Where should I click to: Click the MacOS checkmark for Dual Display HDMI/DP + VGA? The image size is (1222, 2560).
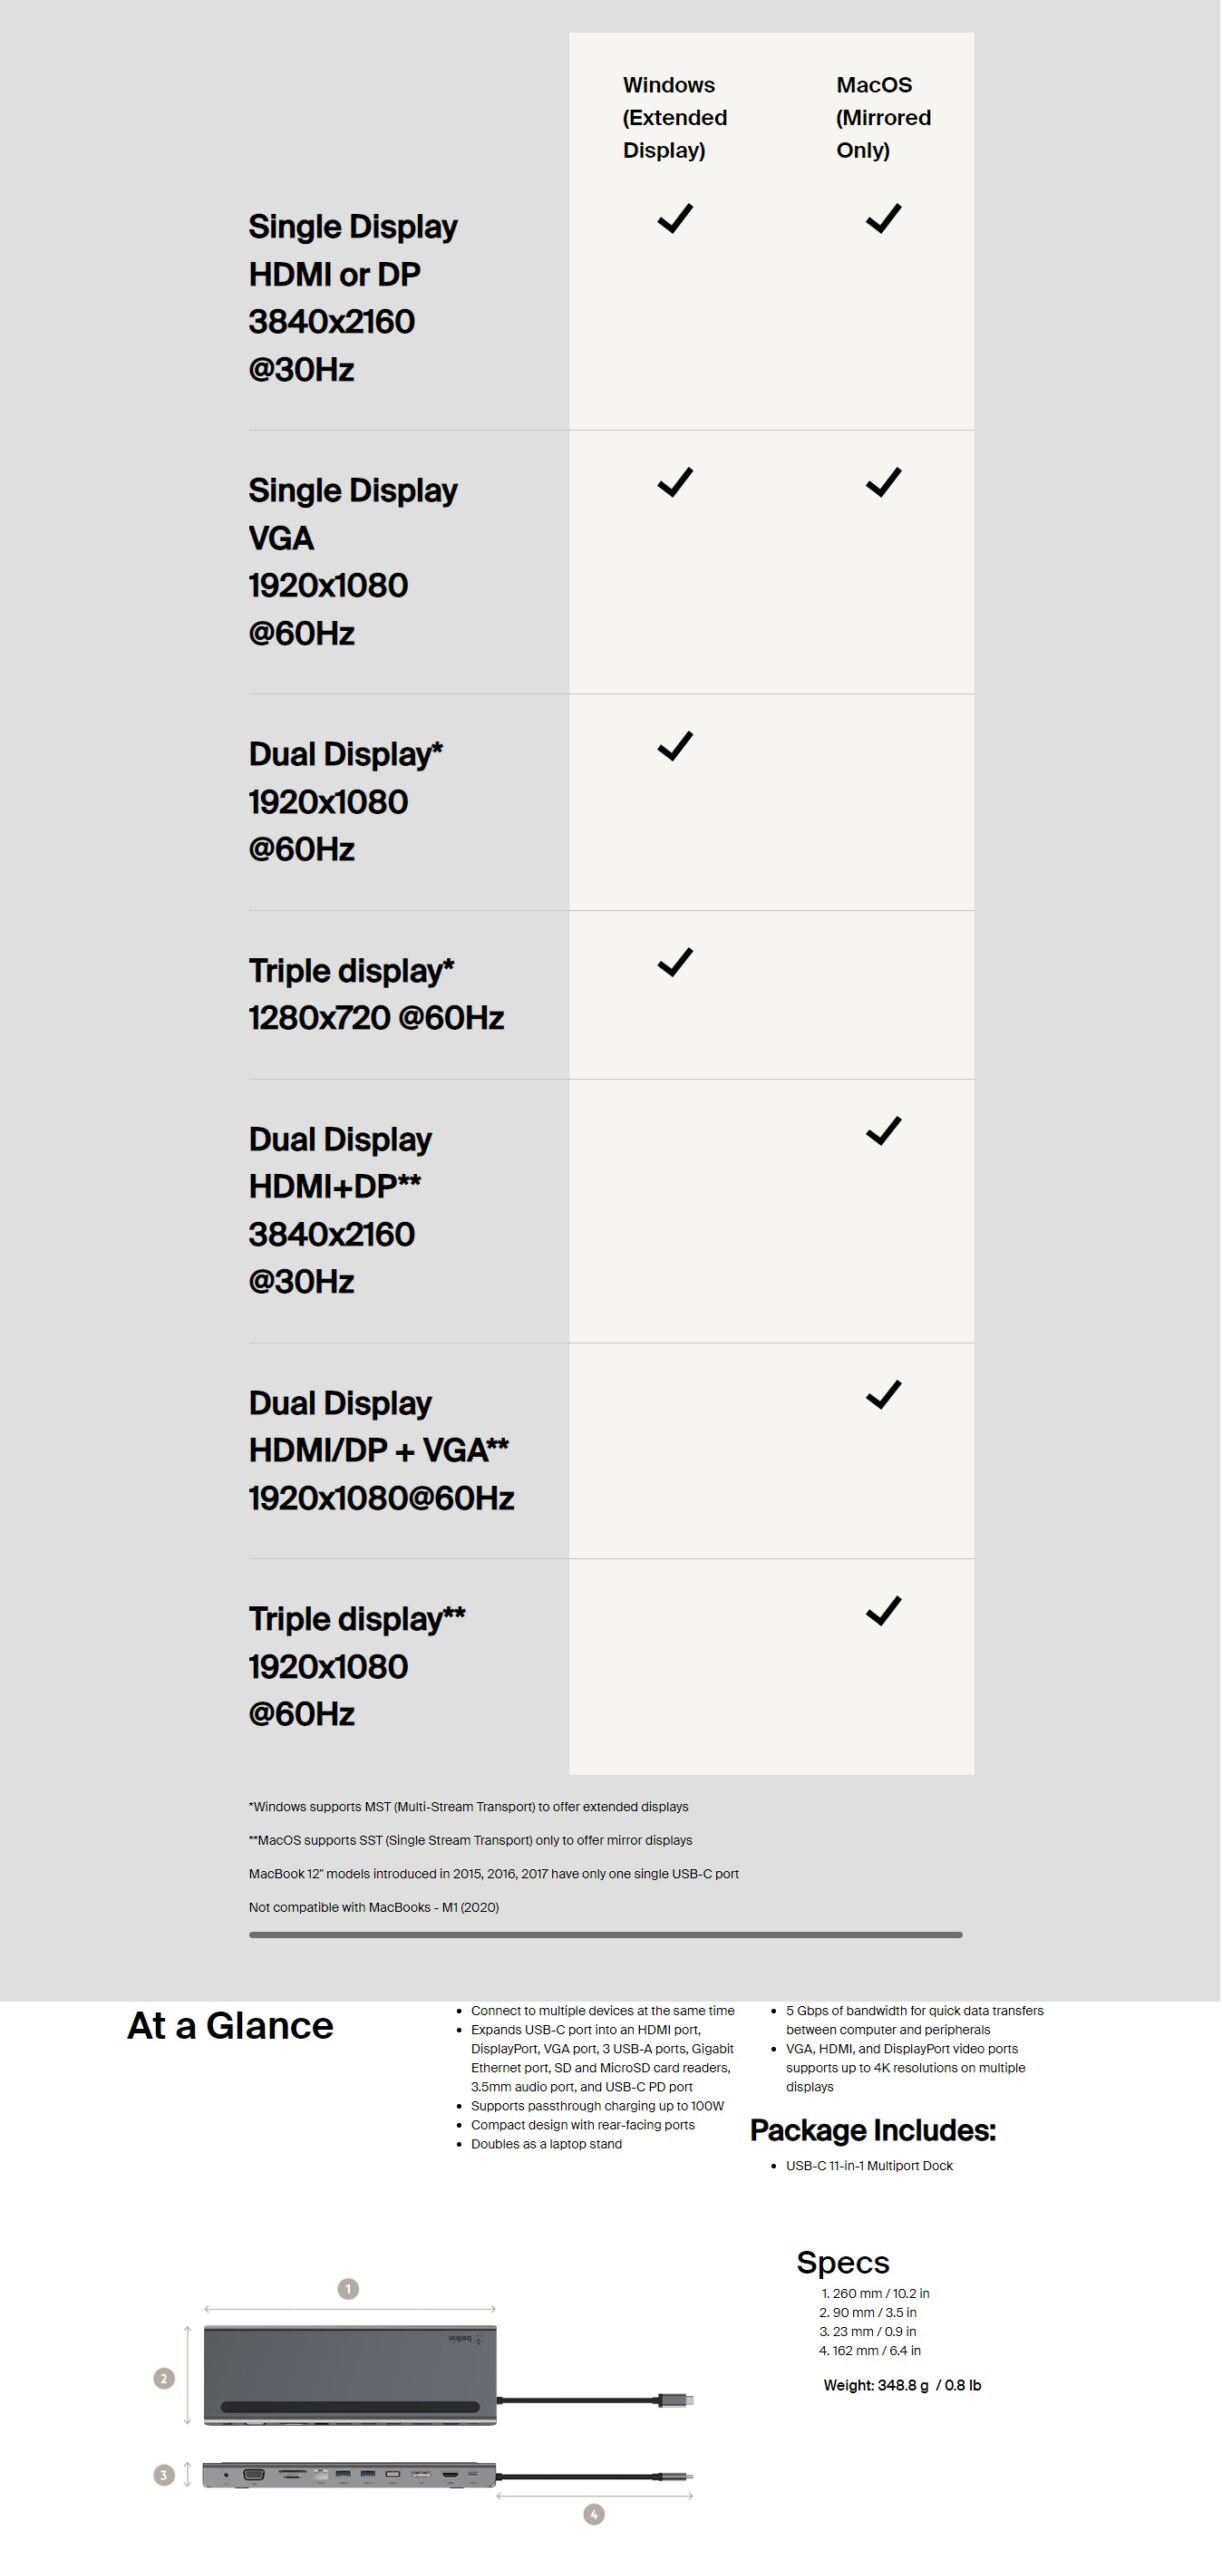883,1394
